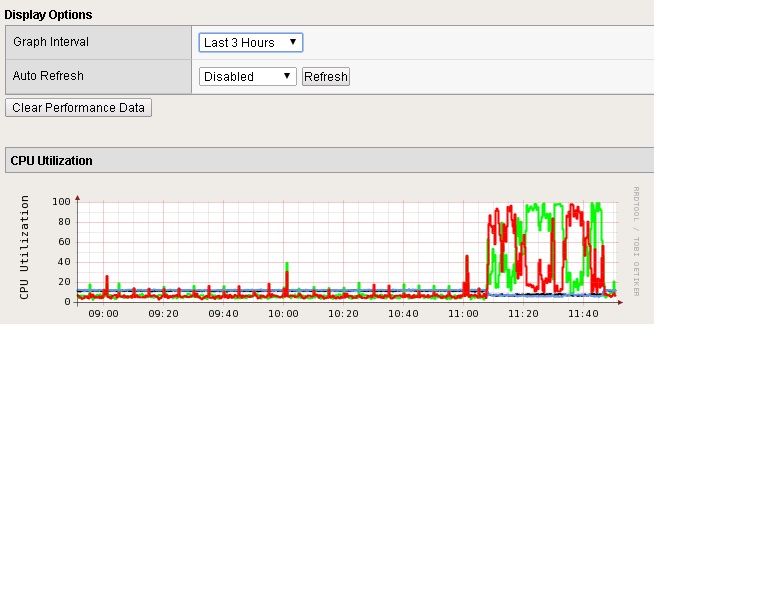Image resolution: width=768 pixels, height=614 pixels.
Task: Click the 11:00 time label on graph
Action: coord(463,314)
